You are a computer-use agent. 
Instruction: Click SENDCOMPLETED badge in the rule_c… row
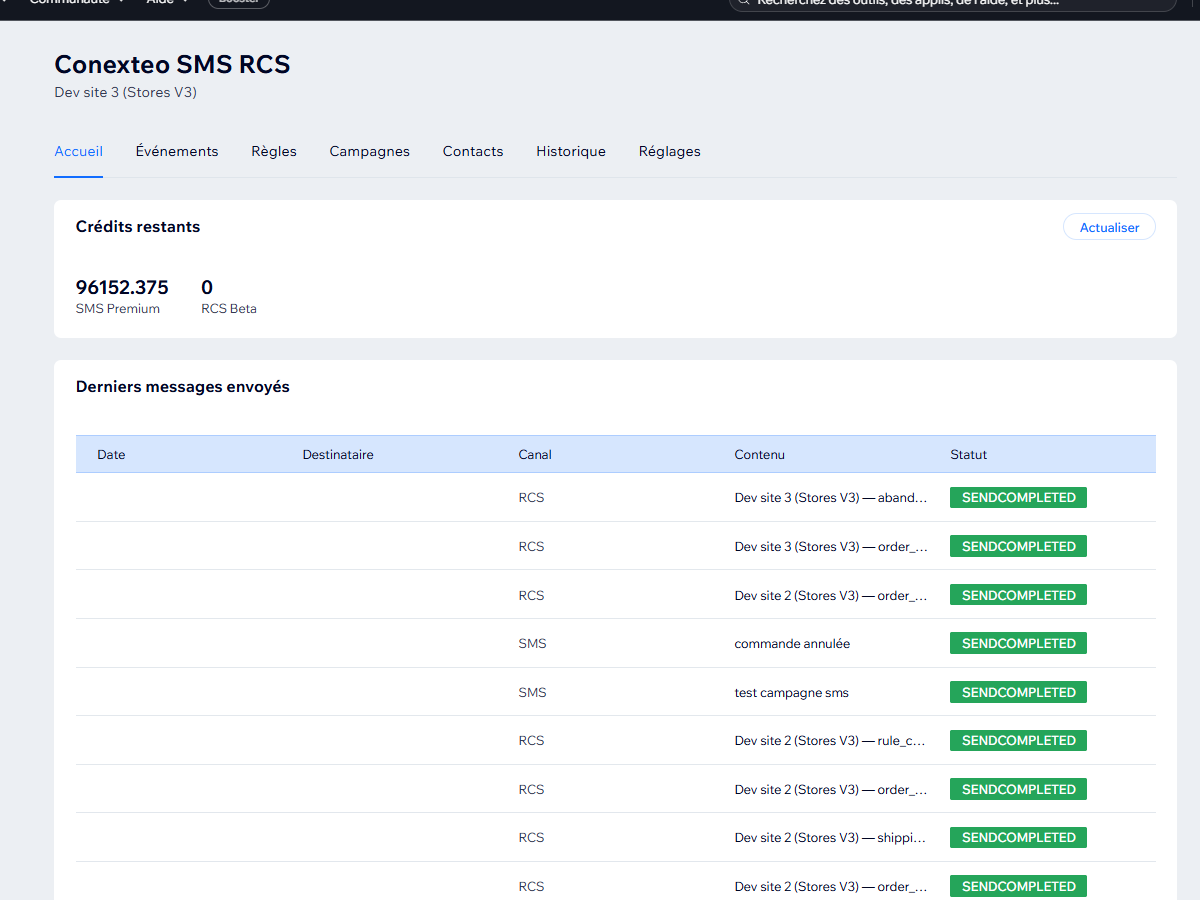1018,740
